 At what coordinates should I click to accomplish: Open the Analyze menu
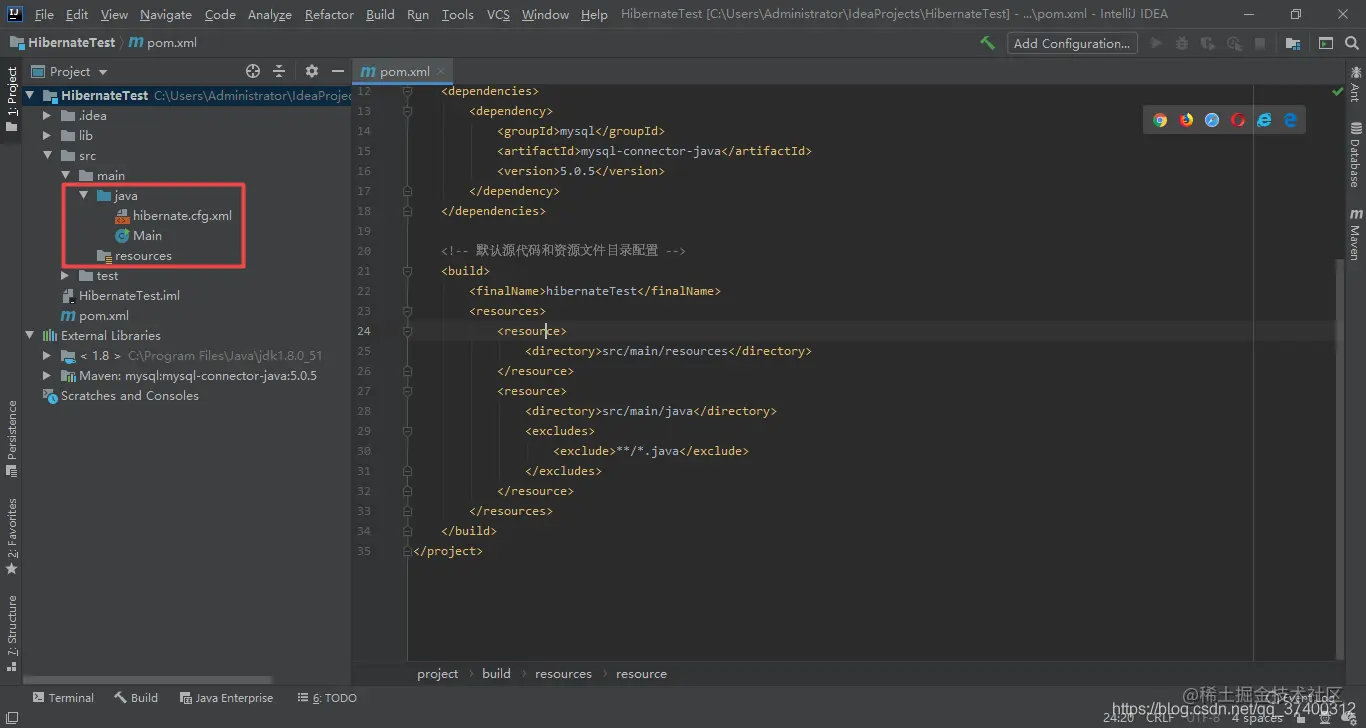269,14
